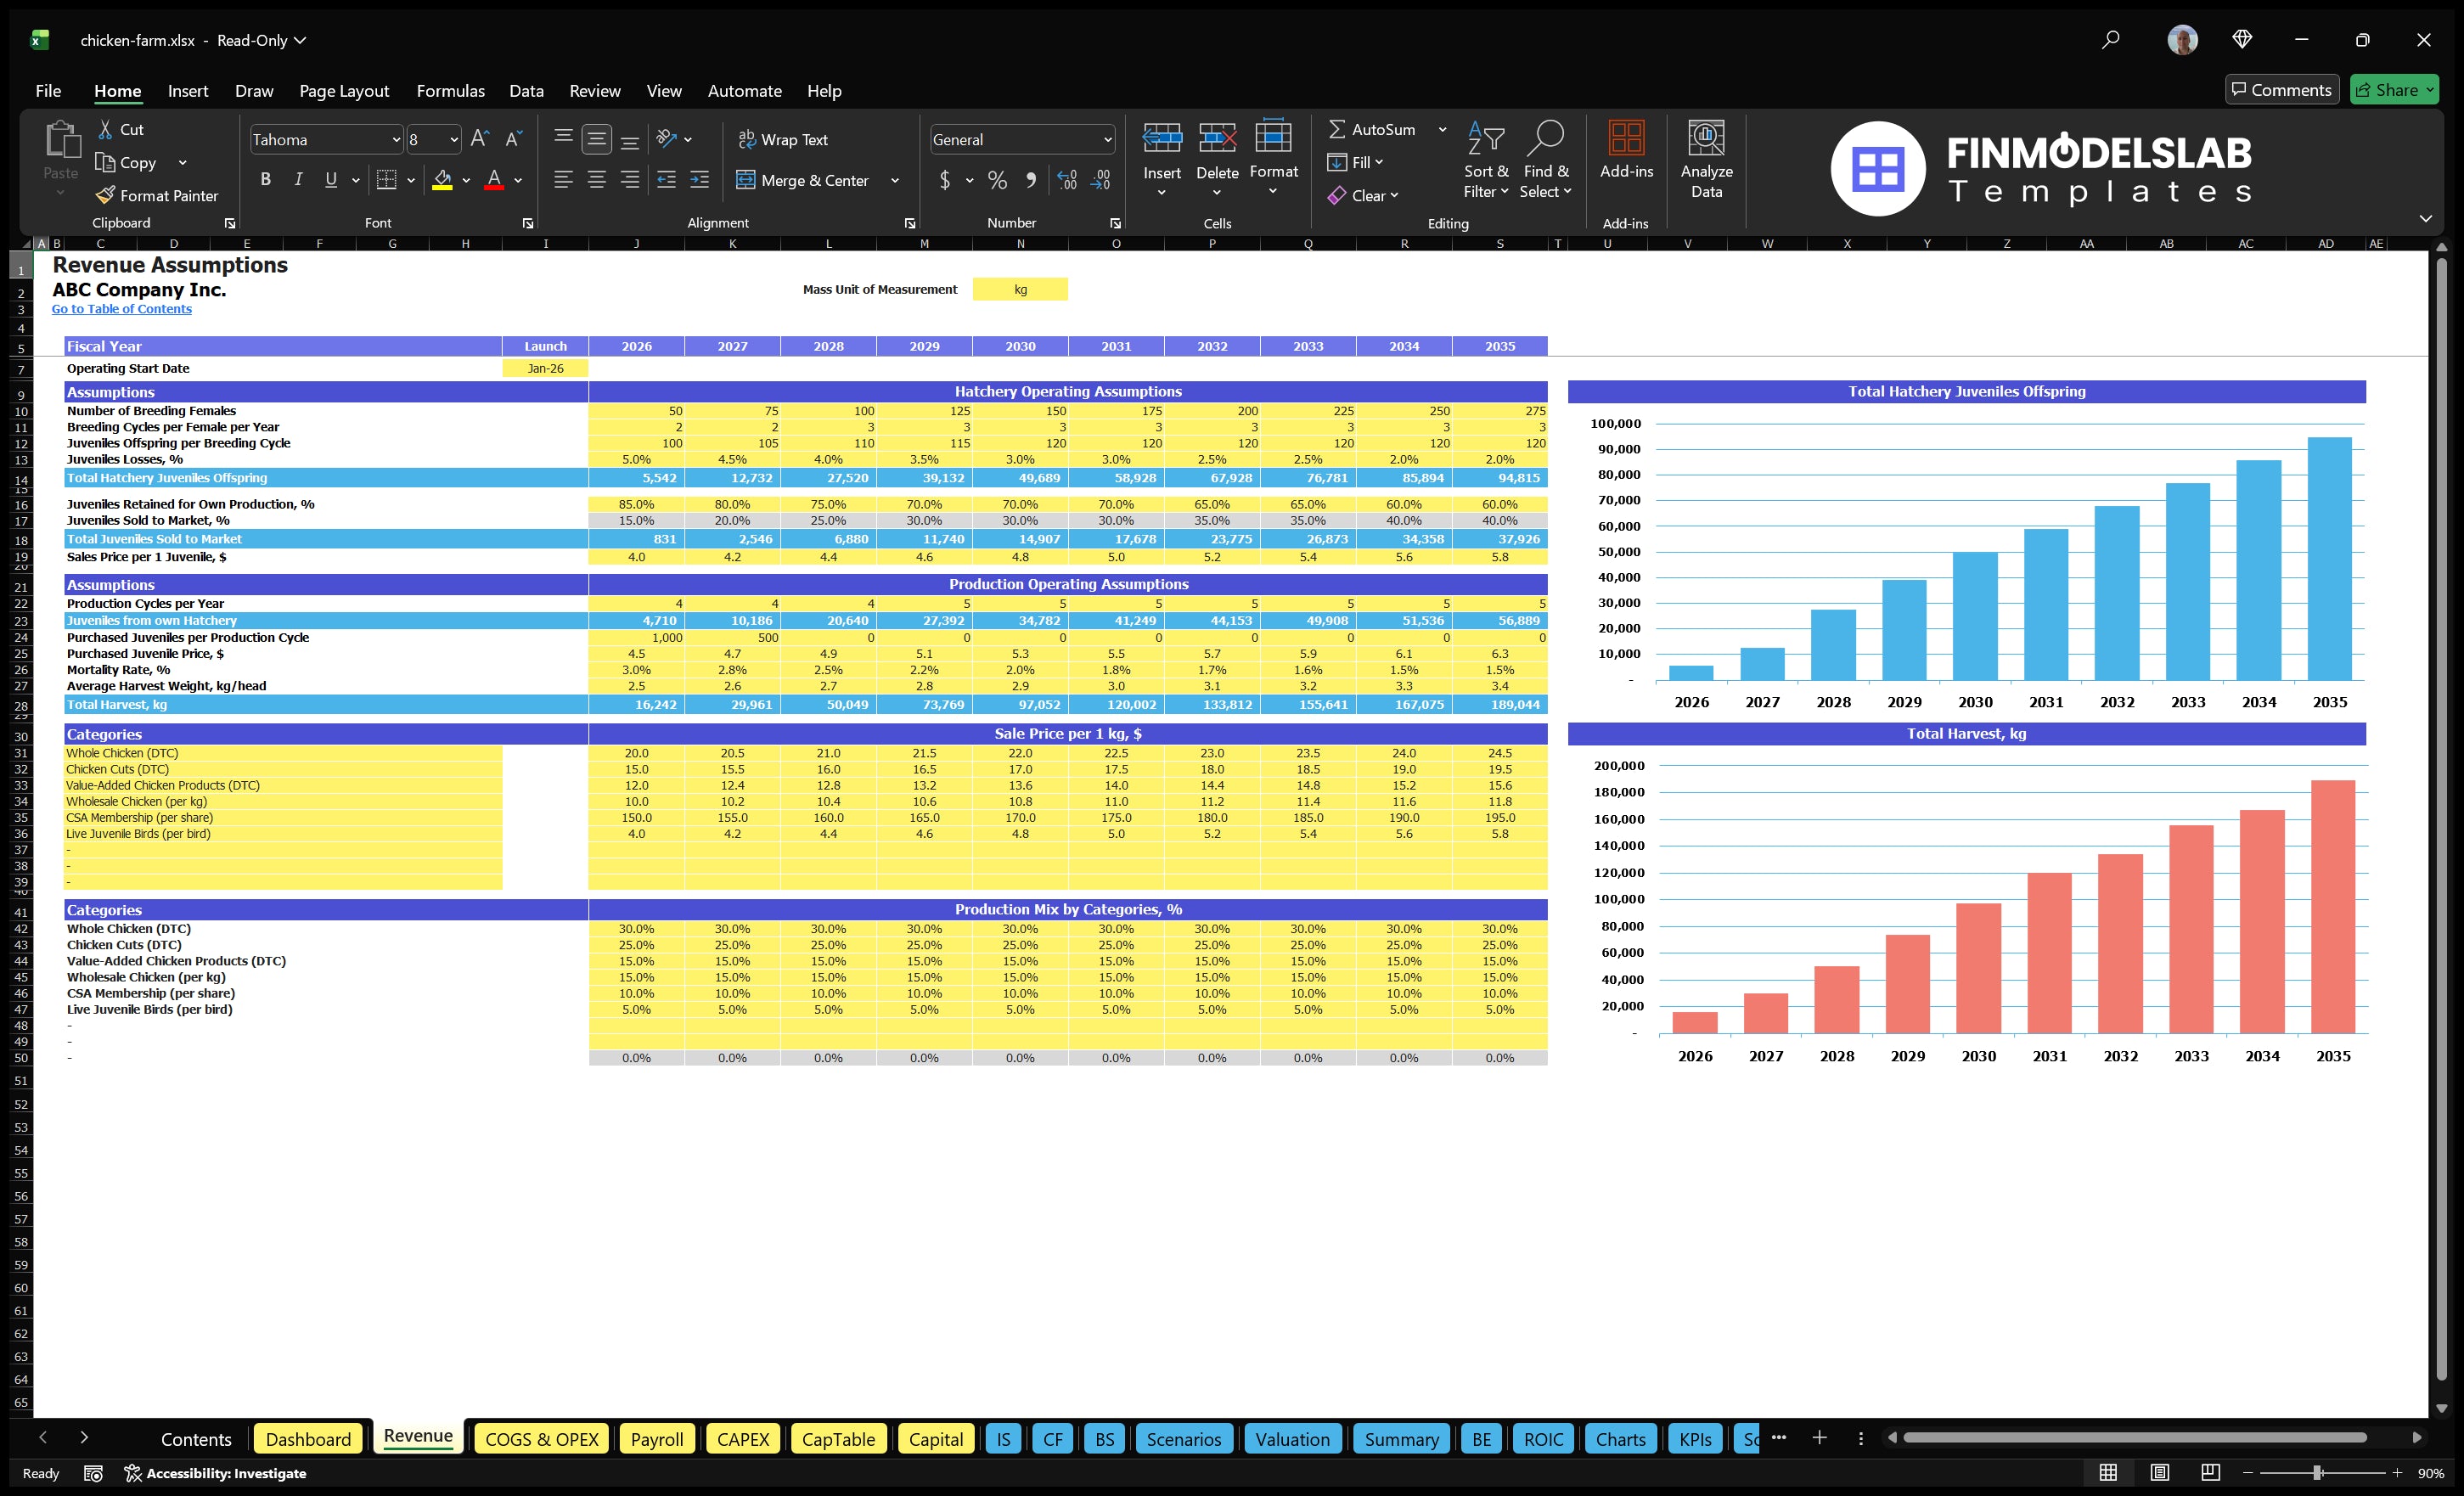Screen dimensions: 2464x1496
Task: Click the Decrease Indent icon
Action: pyautogui.click(x=666, y=180)
